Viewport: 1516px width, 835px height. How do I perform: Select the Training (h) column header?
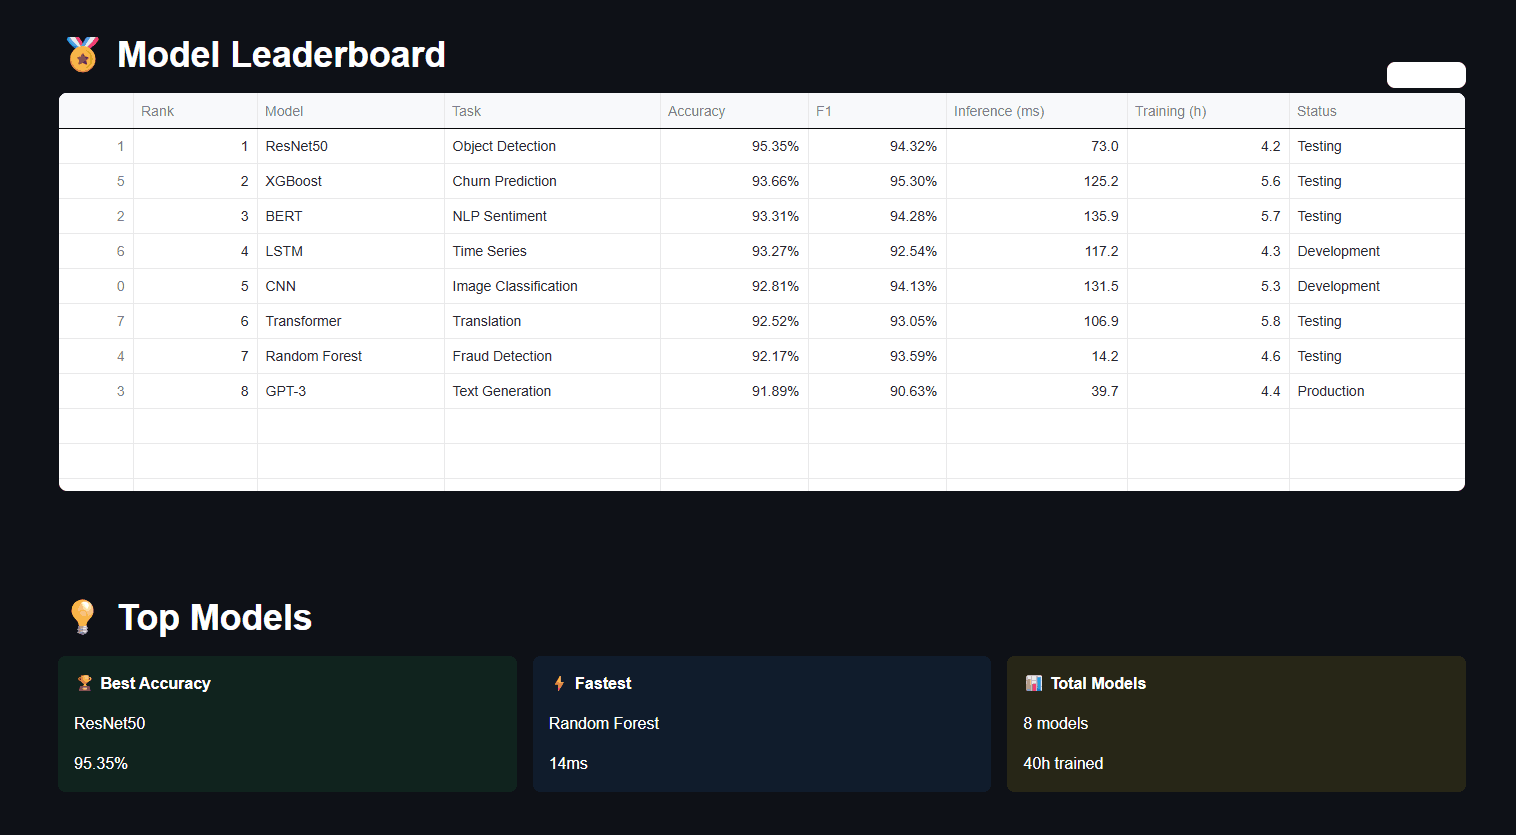1208,111
